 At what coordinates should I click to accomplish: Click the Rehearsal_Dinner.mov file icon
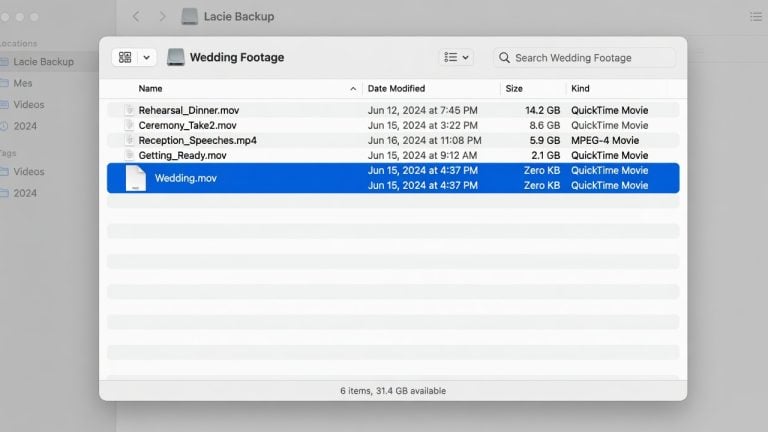pos(129,110)
